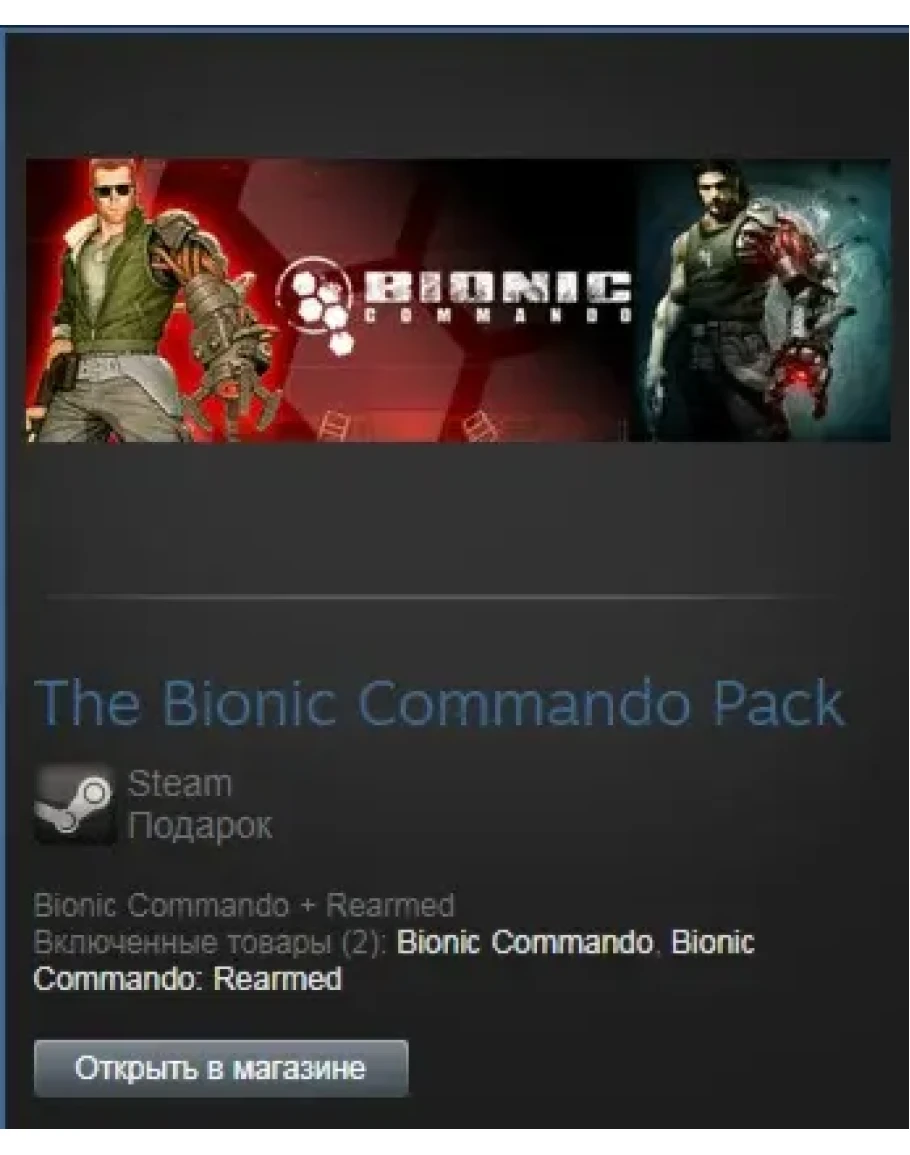
Task: Click the word 'COMMANDO' under the banner logo
Action: click(498, 315)
